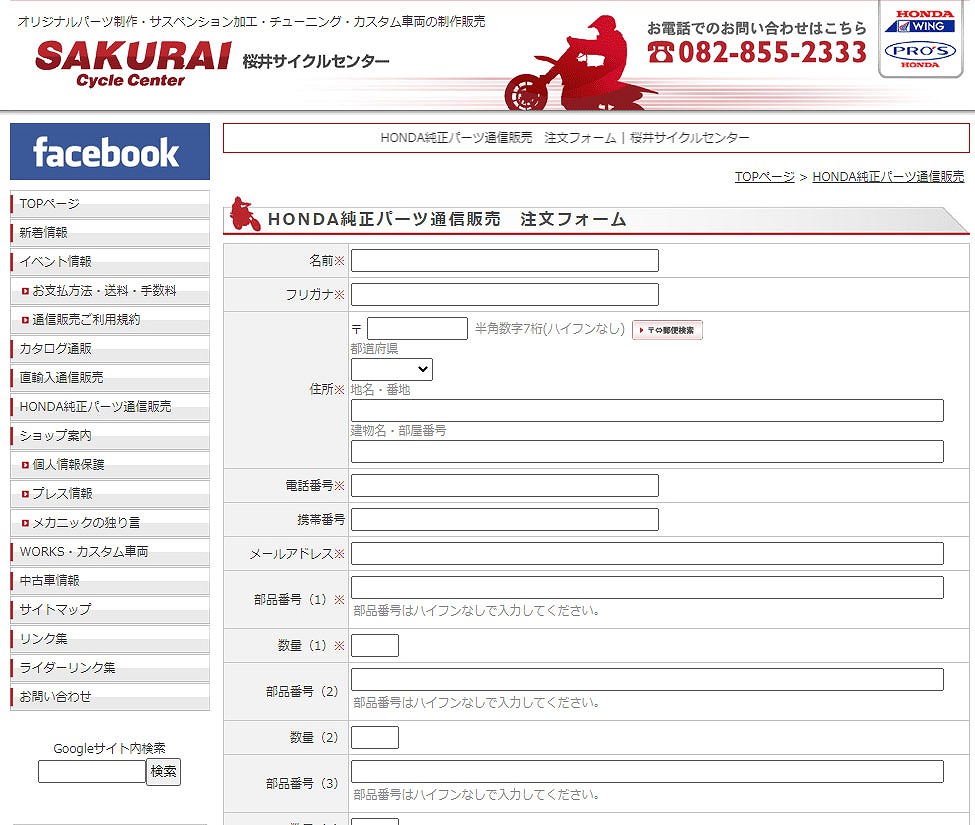Screen dimensions: 975x825
Task: Open 個人情報保護 sidebar item
Action: coord(110,465)
